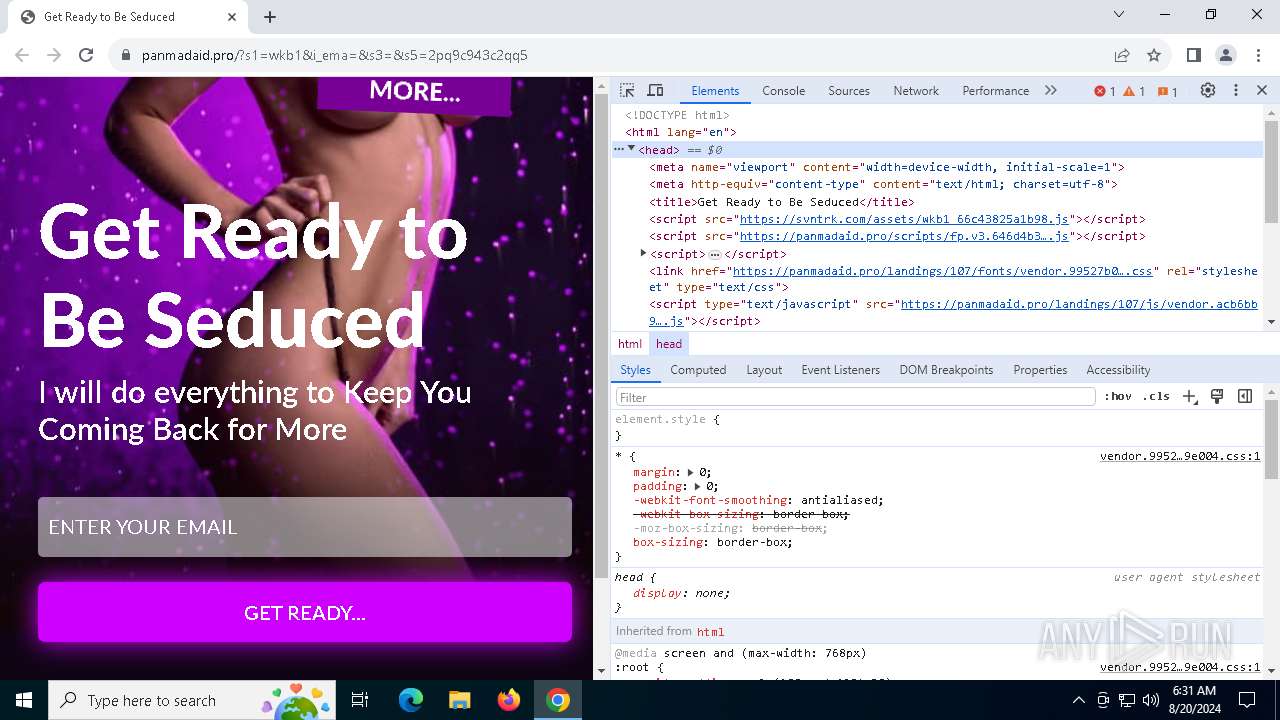Open the vendor.acb6bb js link
1280x720 pixels.
coord(1079,304)
